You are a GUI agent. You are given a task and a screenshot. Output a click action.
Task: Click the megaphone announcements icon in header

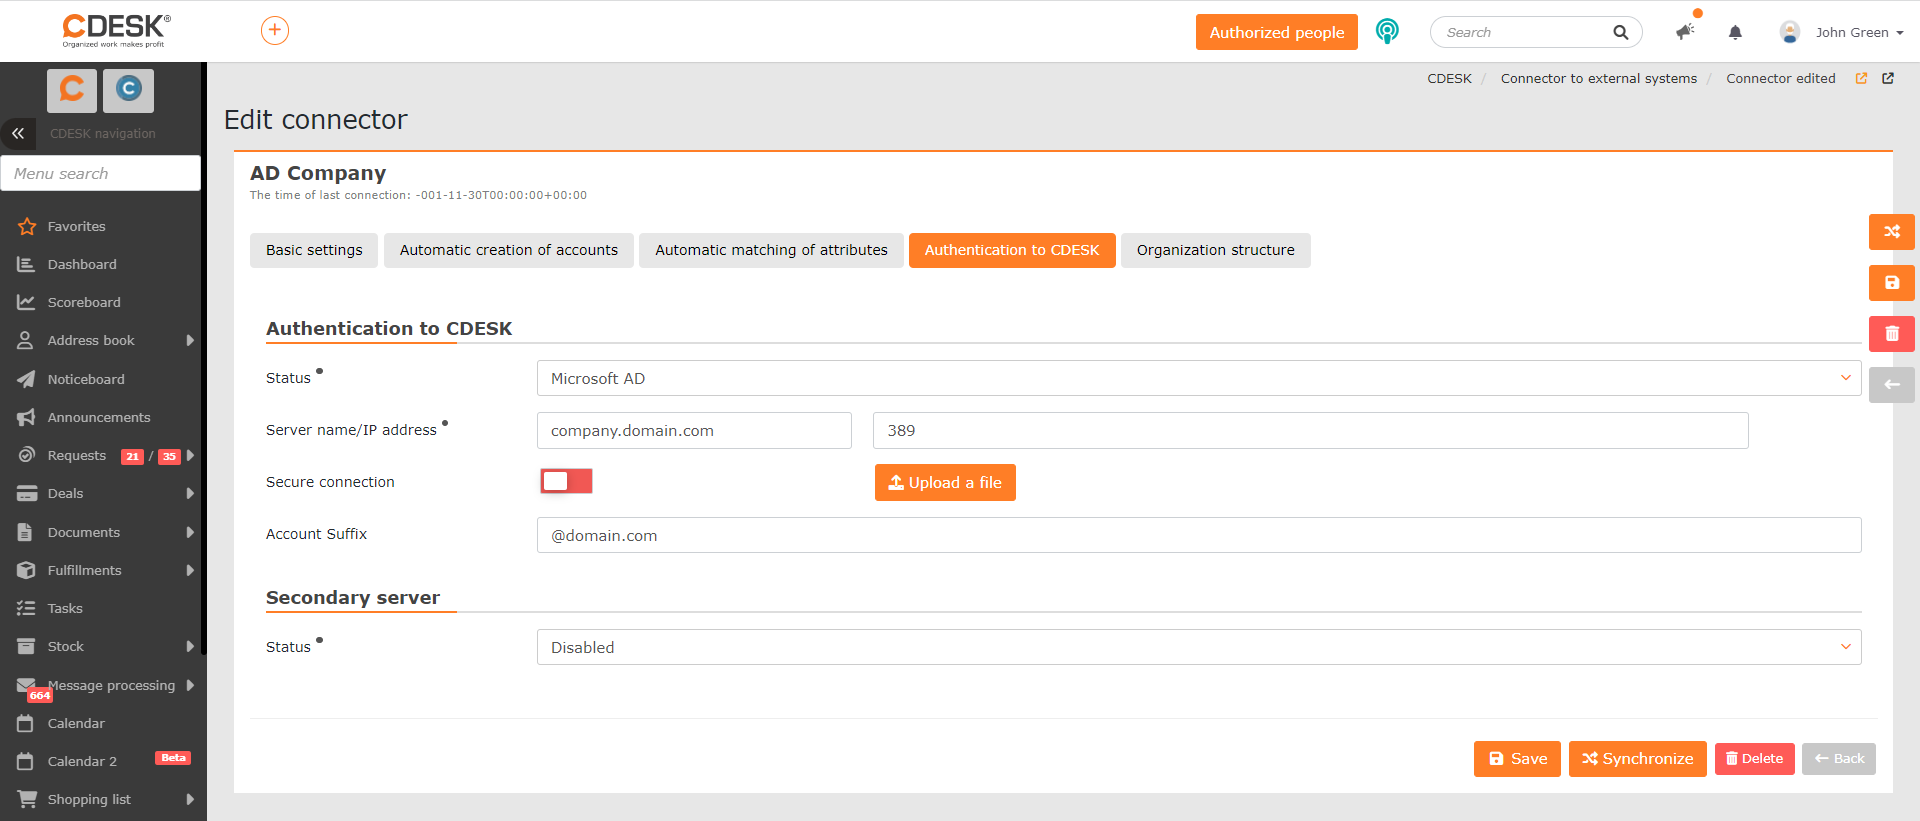click(1686, 32)
